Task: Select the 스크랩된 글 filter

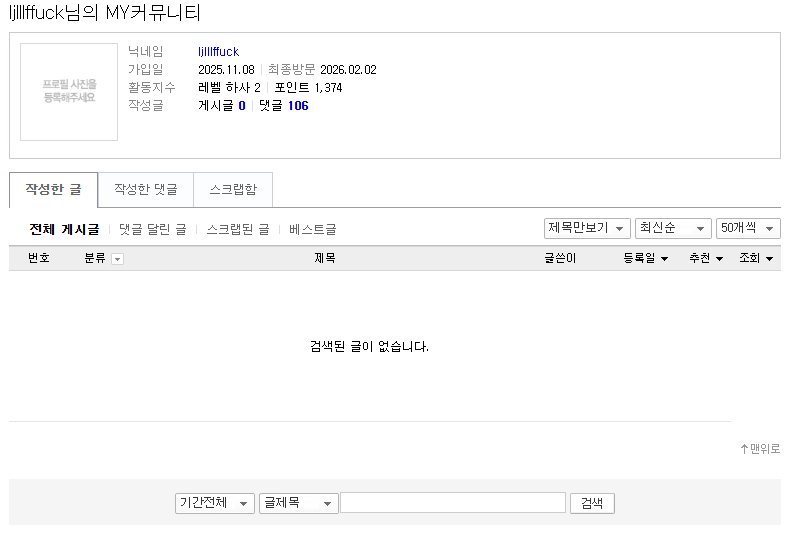Action: coord(238,229)
